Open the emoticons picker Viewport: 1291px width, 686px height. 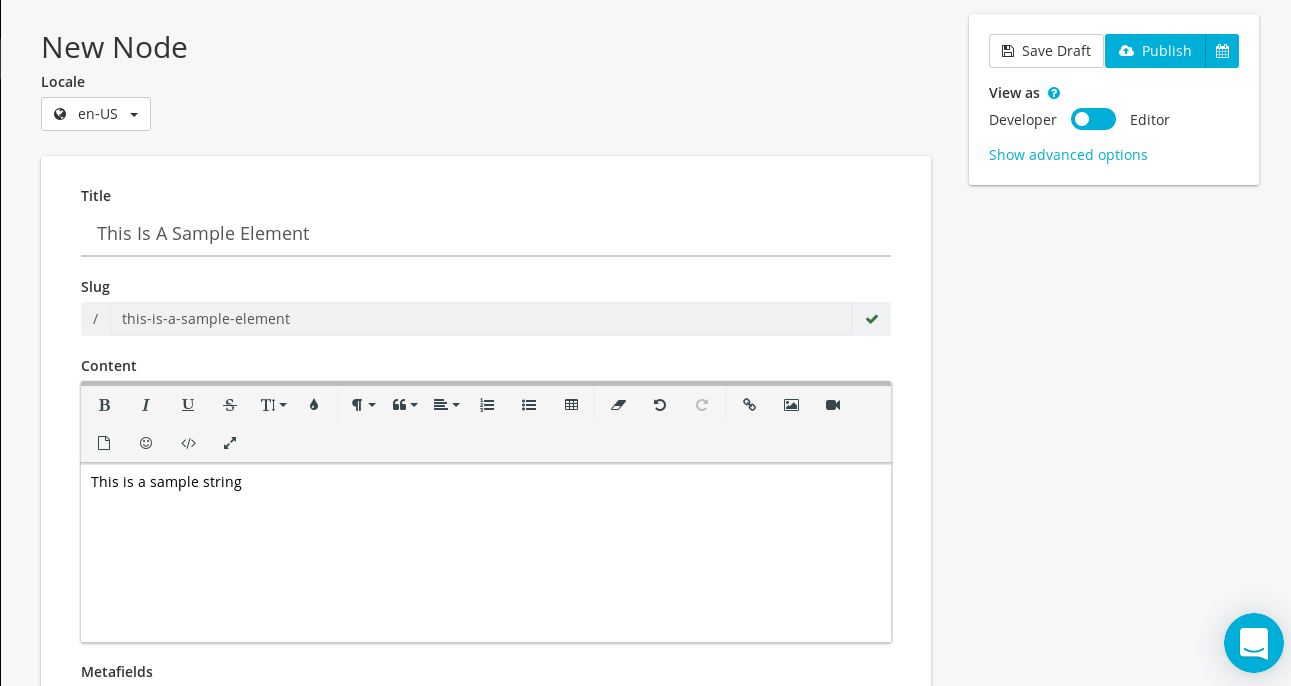(146, 443)
